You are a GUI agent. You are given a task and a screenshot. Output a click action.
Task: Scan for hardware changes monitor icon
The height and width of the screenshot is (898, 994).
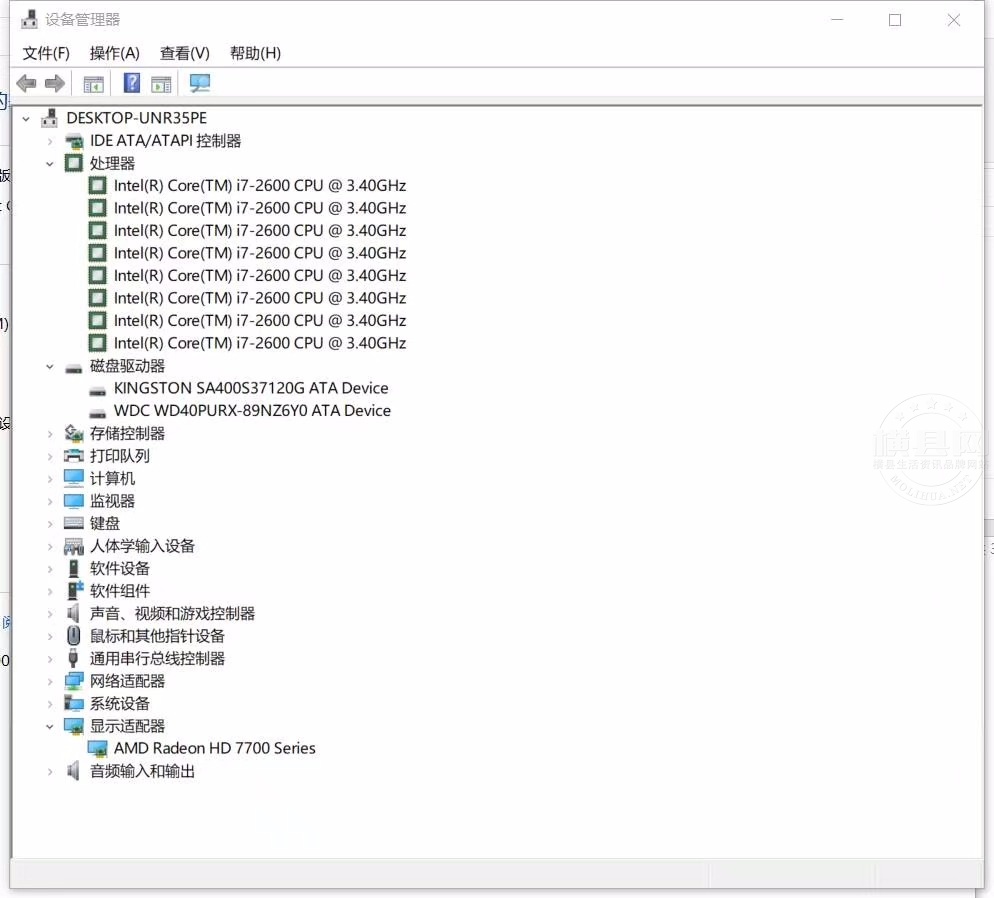click(x=200, y=83)
